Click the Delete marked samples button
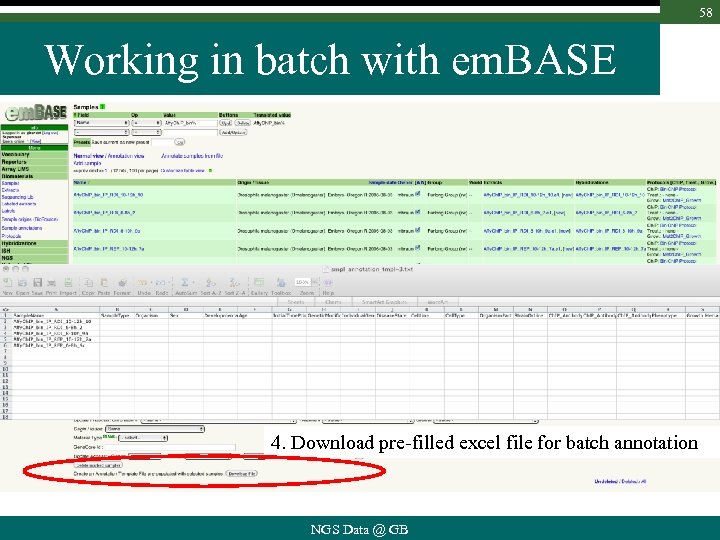The width and height of the screenshot is (720, 540). click(98, 465)
